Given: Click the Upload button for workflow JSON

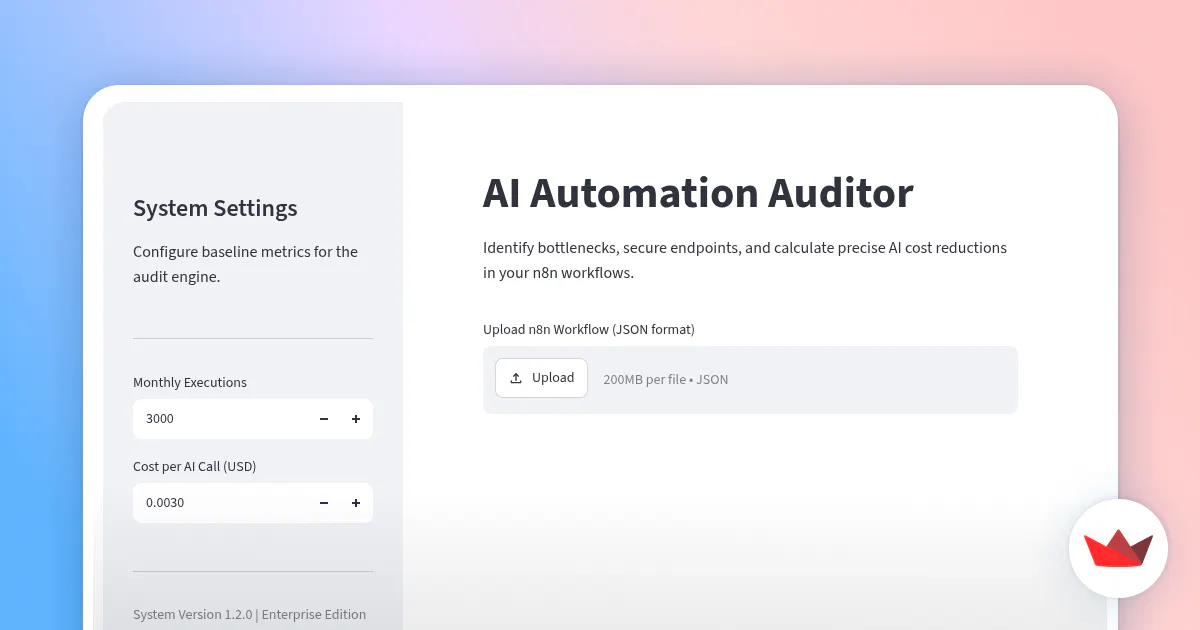Looking at the screenshot, I should click(541, 378).
